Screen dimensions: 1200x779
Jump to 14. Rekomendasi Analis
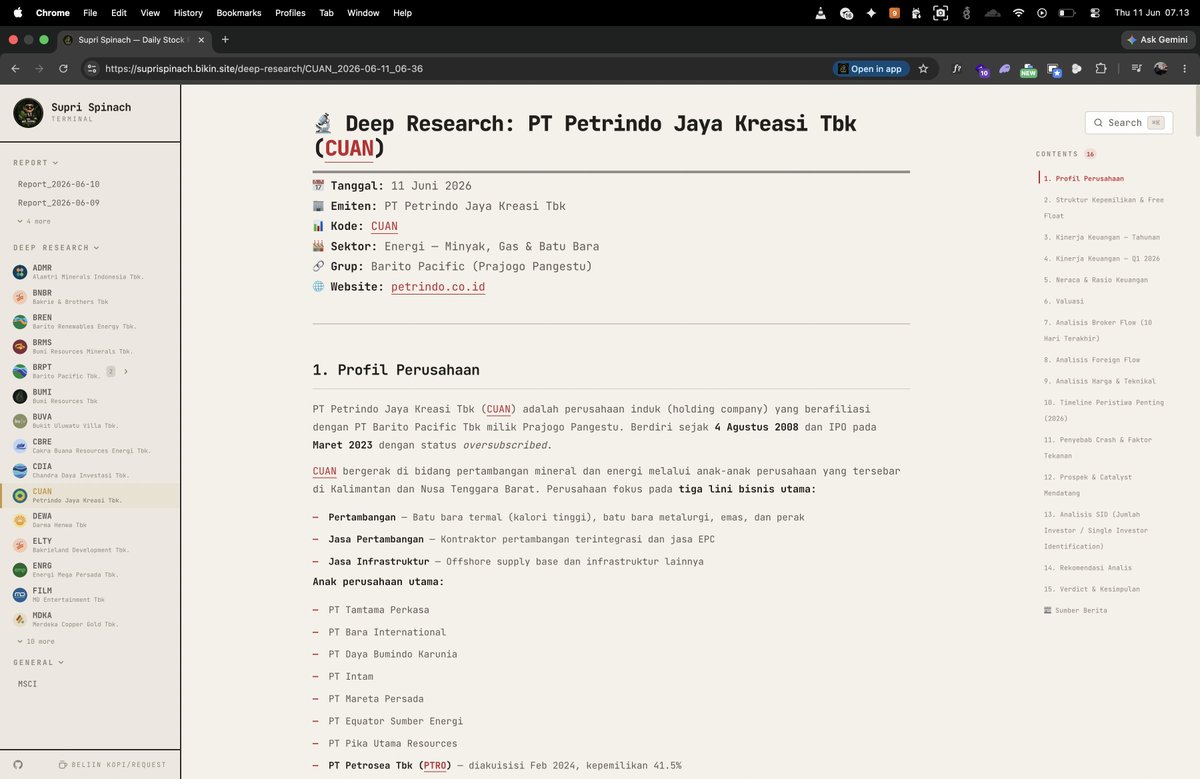[1087, 568]
